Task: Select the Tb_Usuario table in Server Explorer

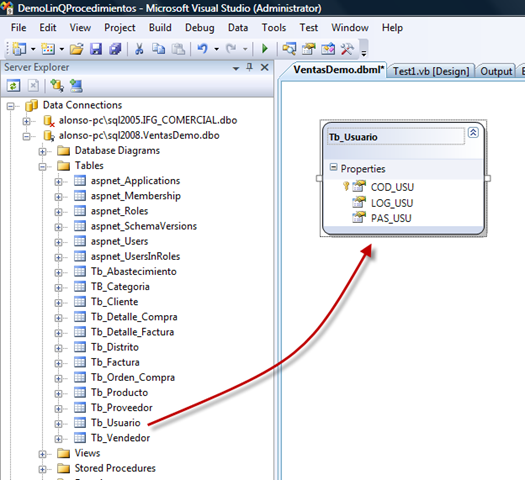Action: [x=116, y=423]
